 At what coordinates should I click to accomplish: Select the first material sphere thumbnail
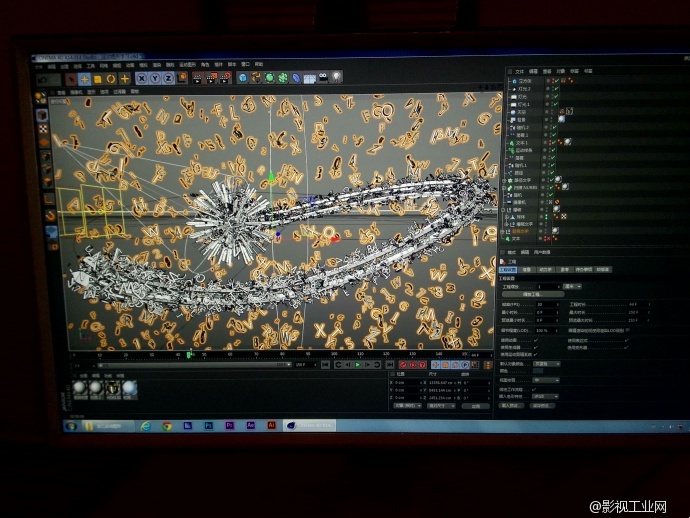(80, 387)
